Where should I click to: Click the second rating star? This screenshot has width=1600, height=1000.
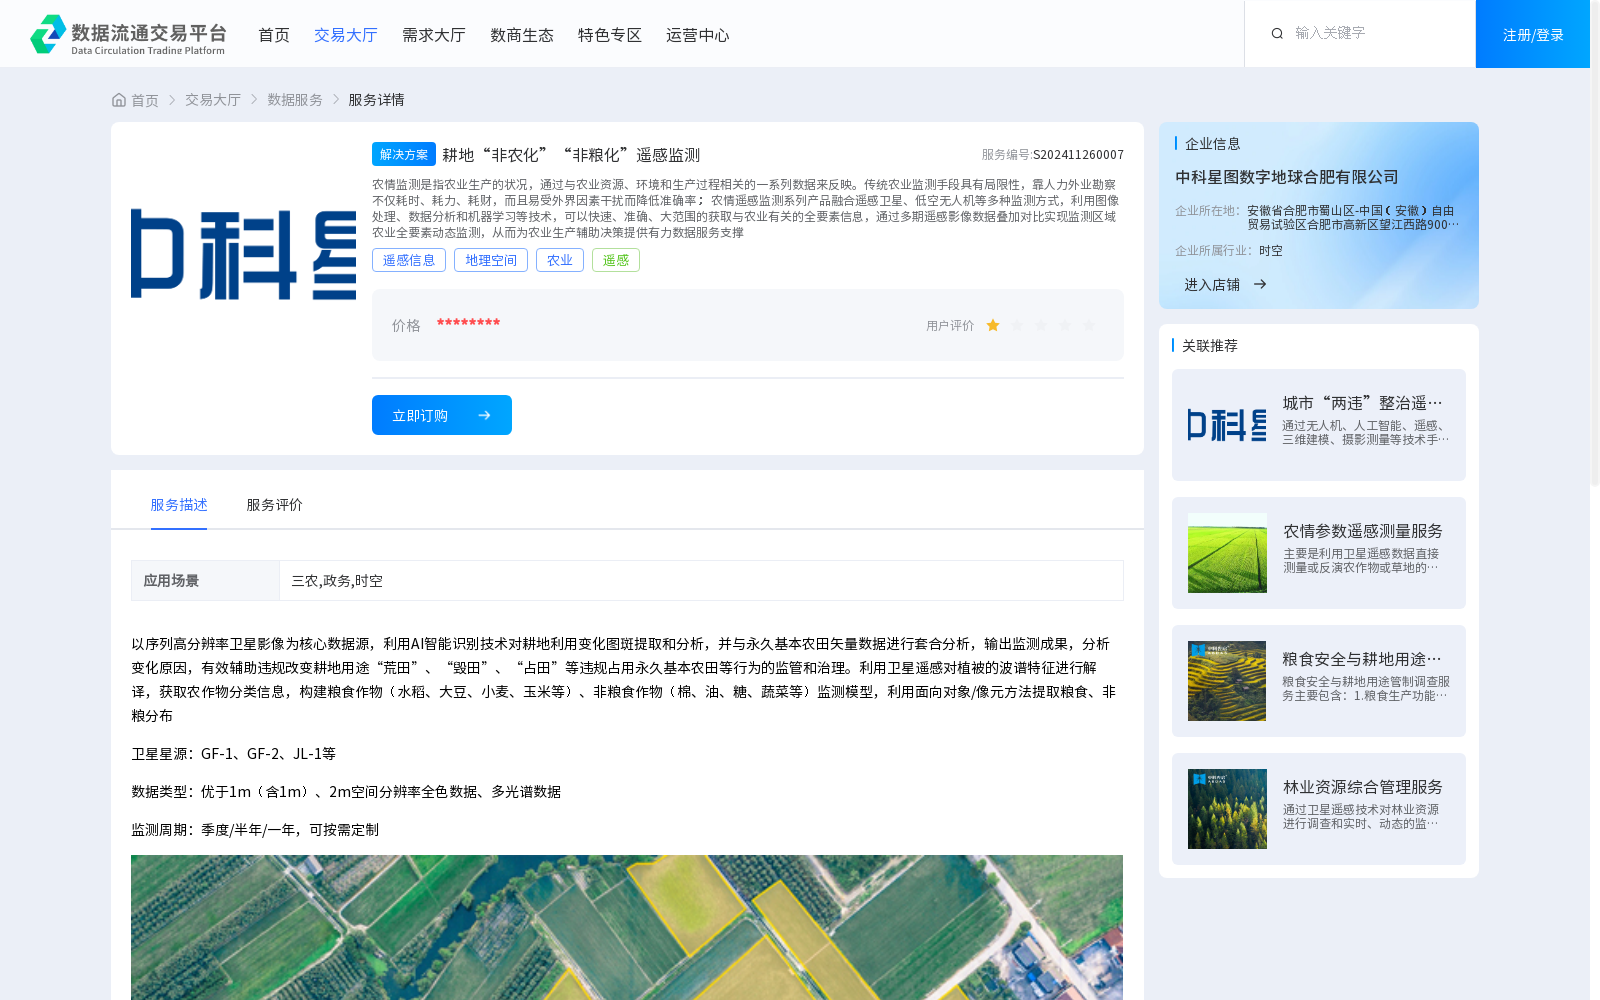point(1017,325)
